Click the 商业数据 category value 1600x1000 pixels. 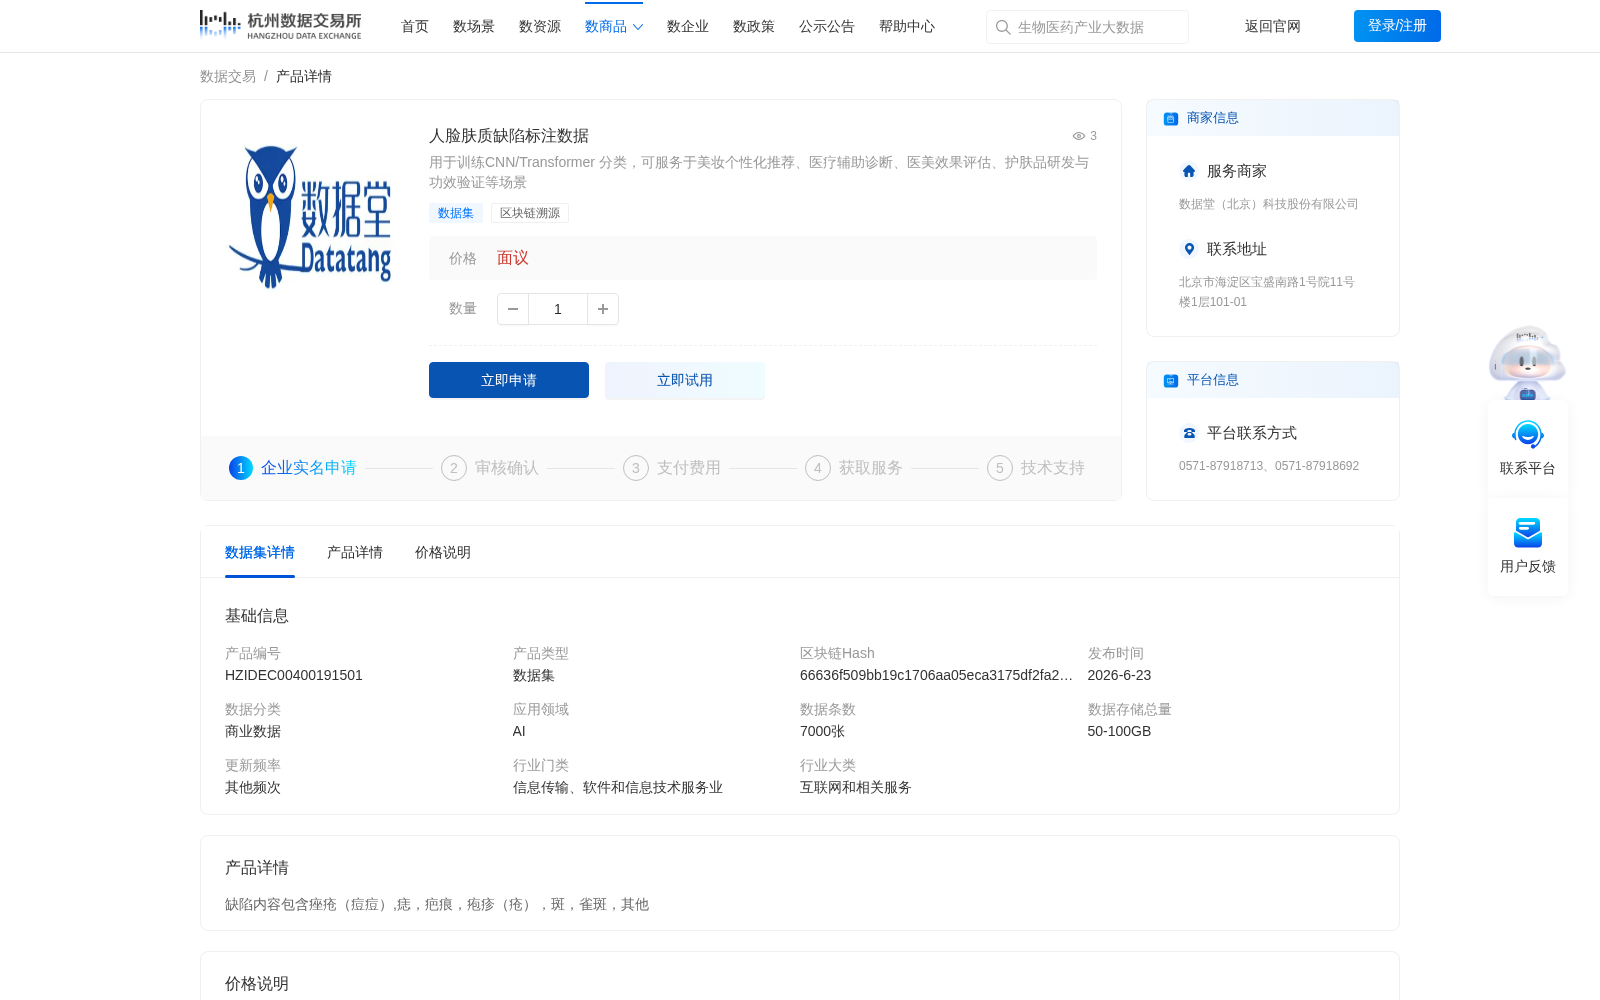253,732
